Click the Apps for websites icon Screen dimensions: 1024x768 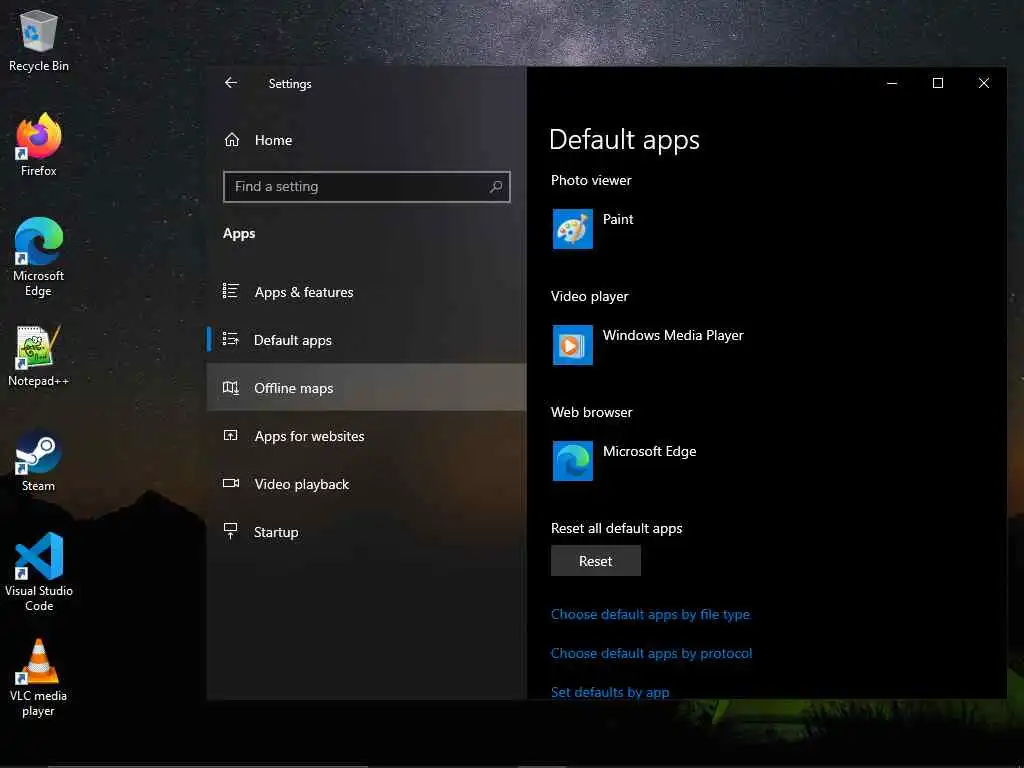231,435
